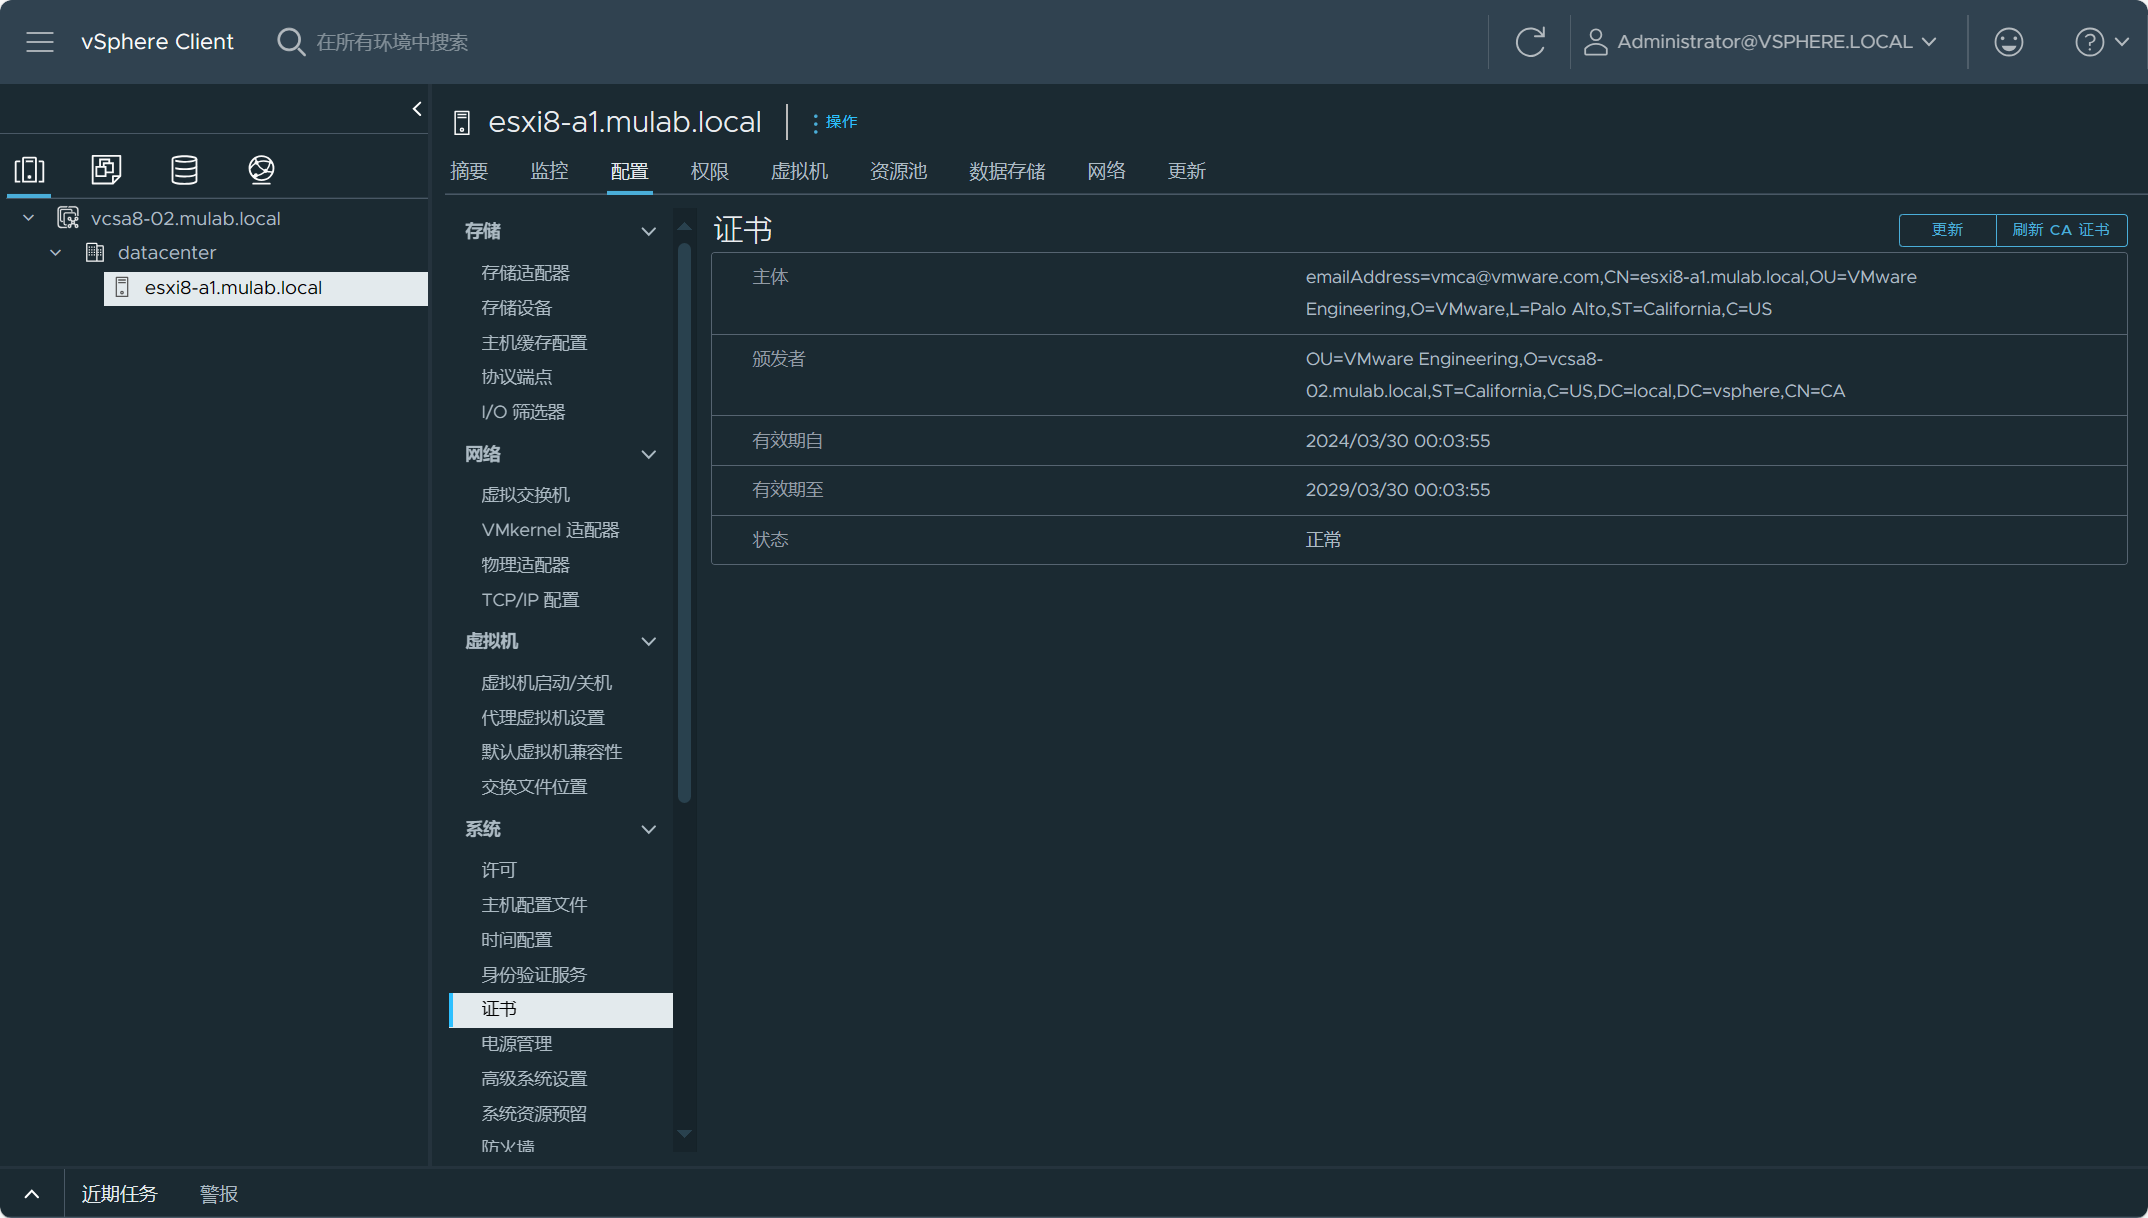Viewport: 2148px width, 1218px height.
Task: Open the 操作 actions menu
Action: 835,122
